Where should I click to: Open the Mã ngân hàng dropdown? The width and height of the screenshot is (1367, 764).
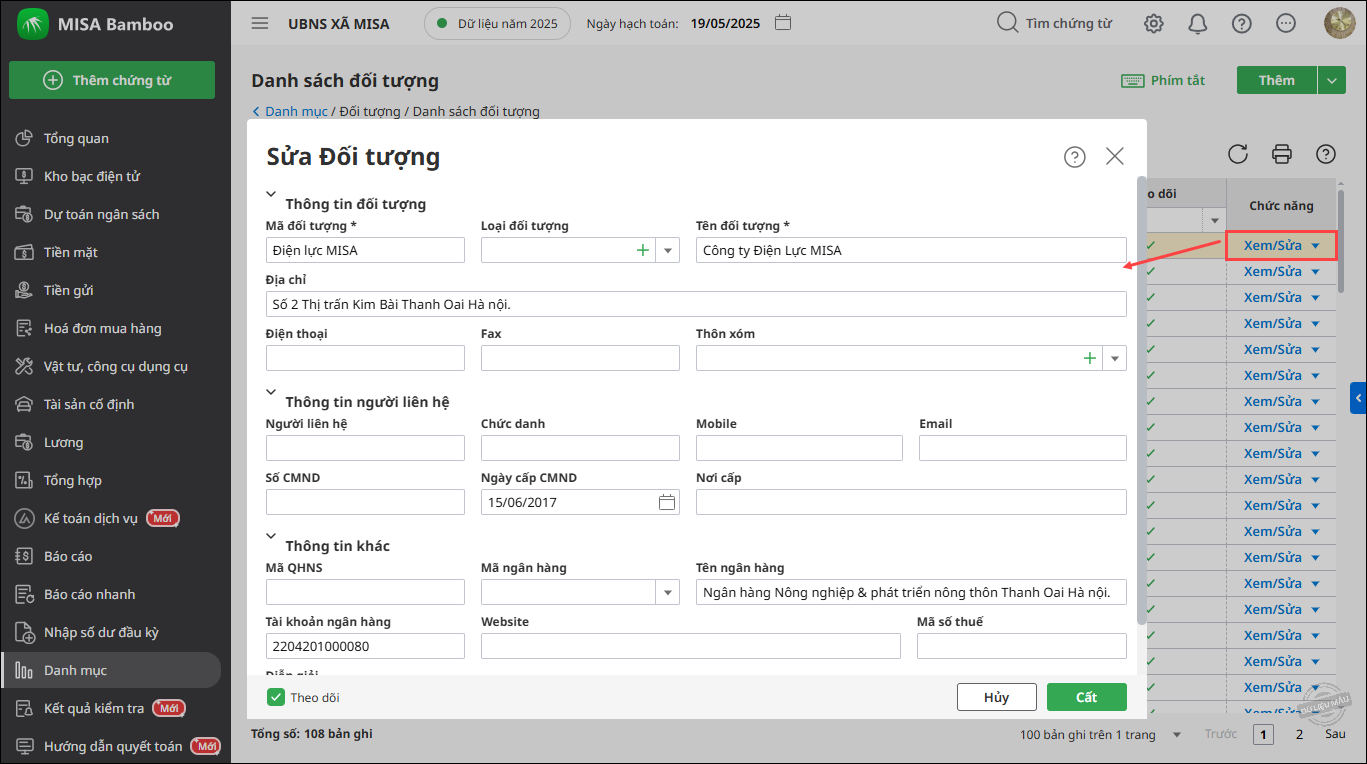click(668, 592)
